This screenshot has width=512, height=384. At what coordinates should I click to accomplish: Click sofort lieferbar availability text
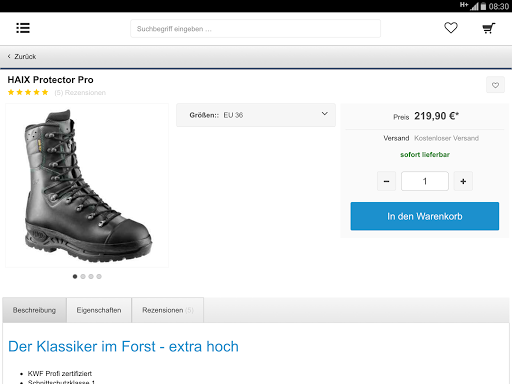point(425,155)
